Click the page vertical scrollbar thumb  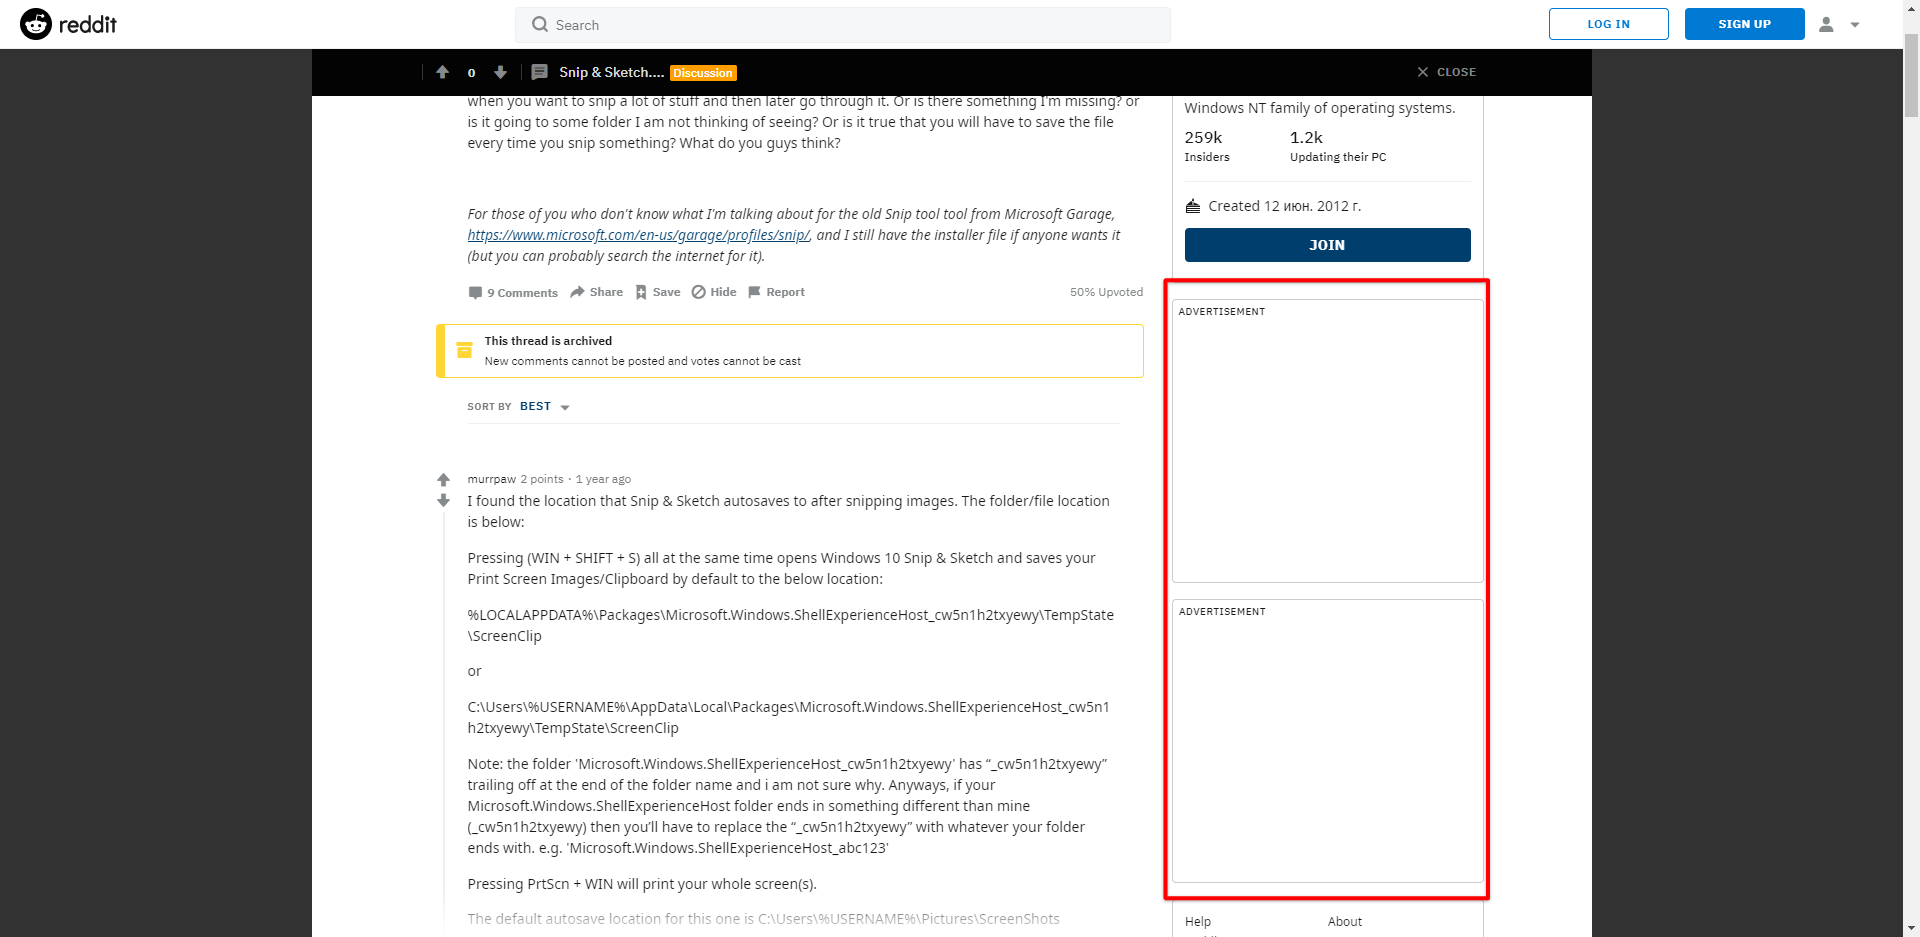pyautogui.click(x=1911, y=76)
